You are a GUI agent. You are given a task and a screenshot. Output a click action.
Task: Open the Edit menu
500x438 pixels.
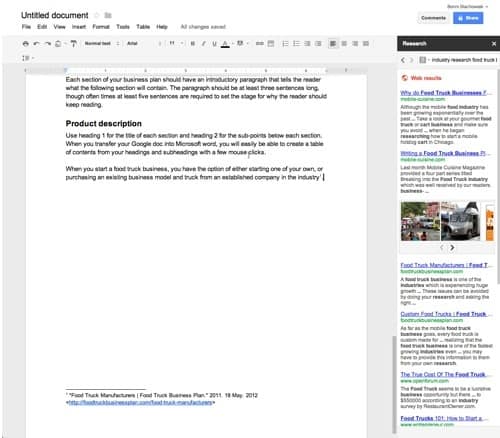pyautogui.click(x=42, y=27)
